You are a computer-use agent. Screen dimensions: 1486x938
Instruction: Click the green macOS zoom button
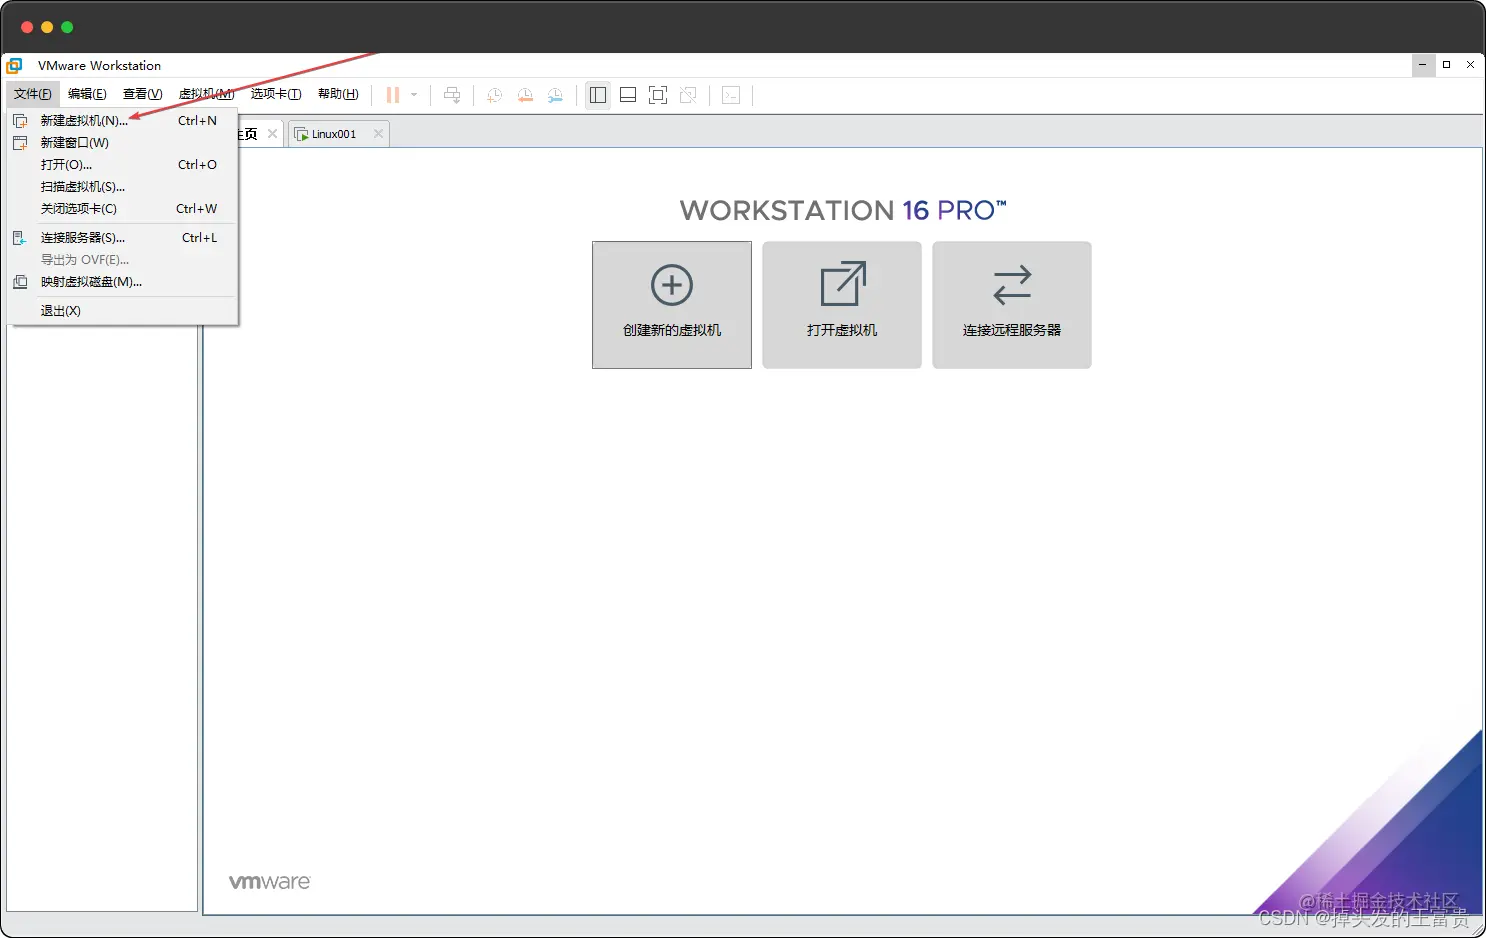pos(67,27)
